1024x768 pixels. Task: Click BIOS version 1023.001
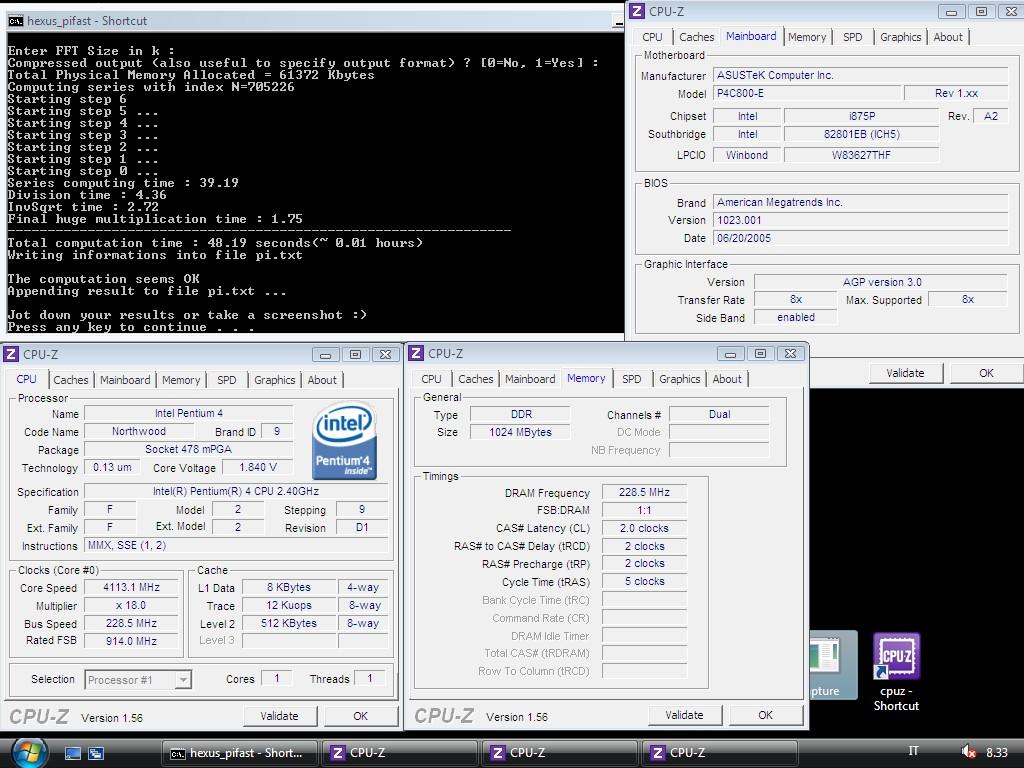coord(859,220)
